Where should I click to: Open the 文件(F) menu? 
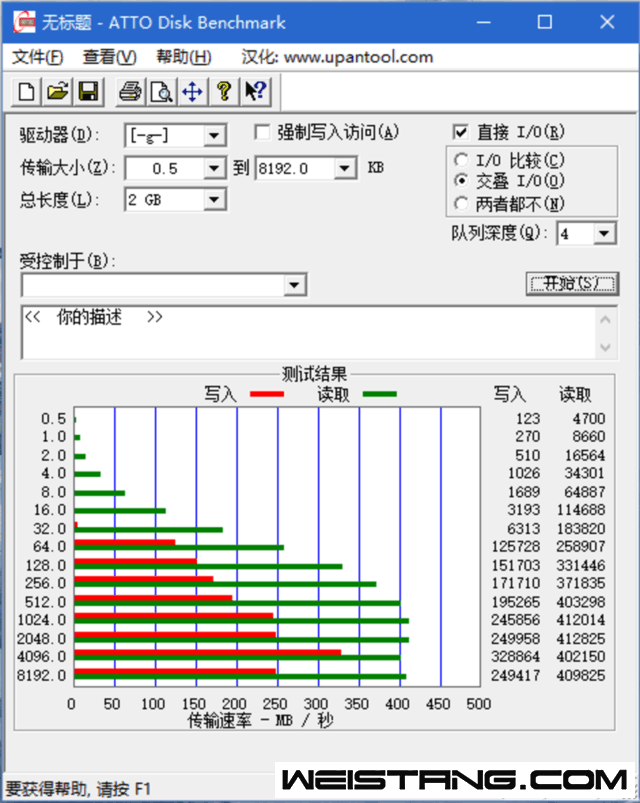point(38,57)
